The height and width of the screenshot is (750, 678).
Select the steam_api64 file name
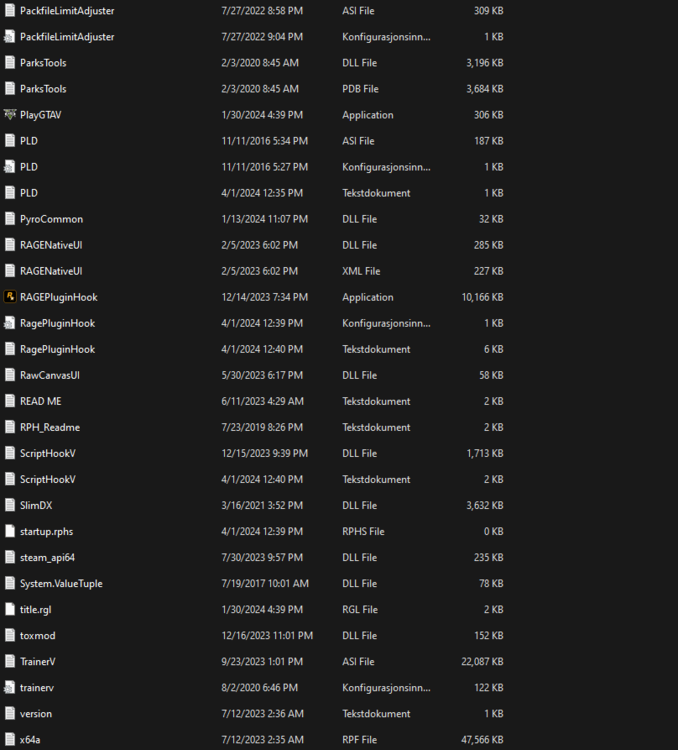point(47,558)
